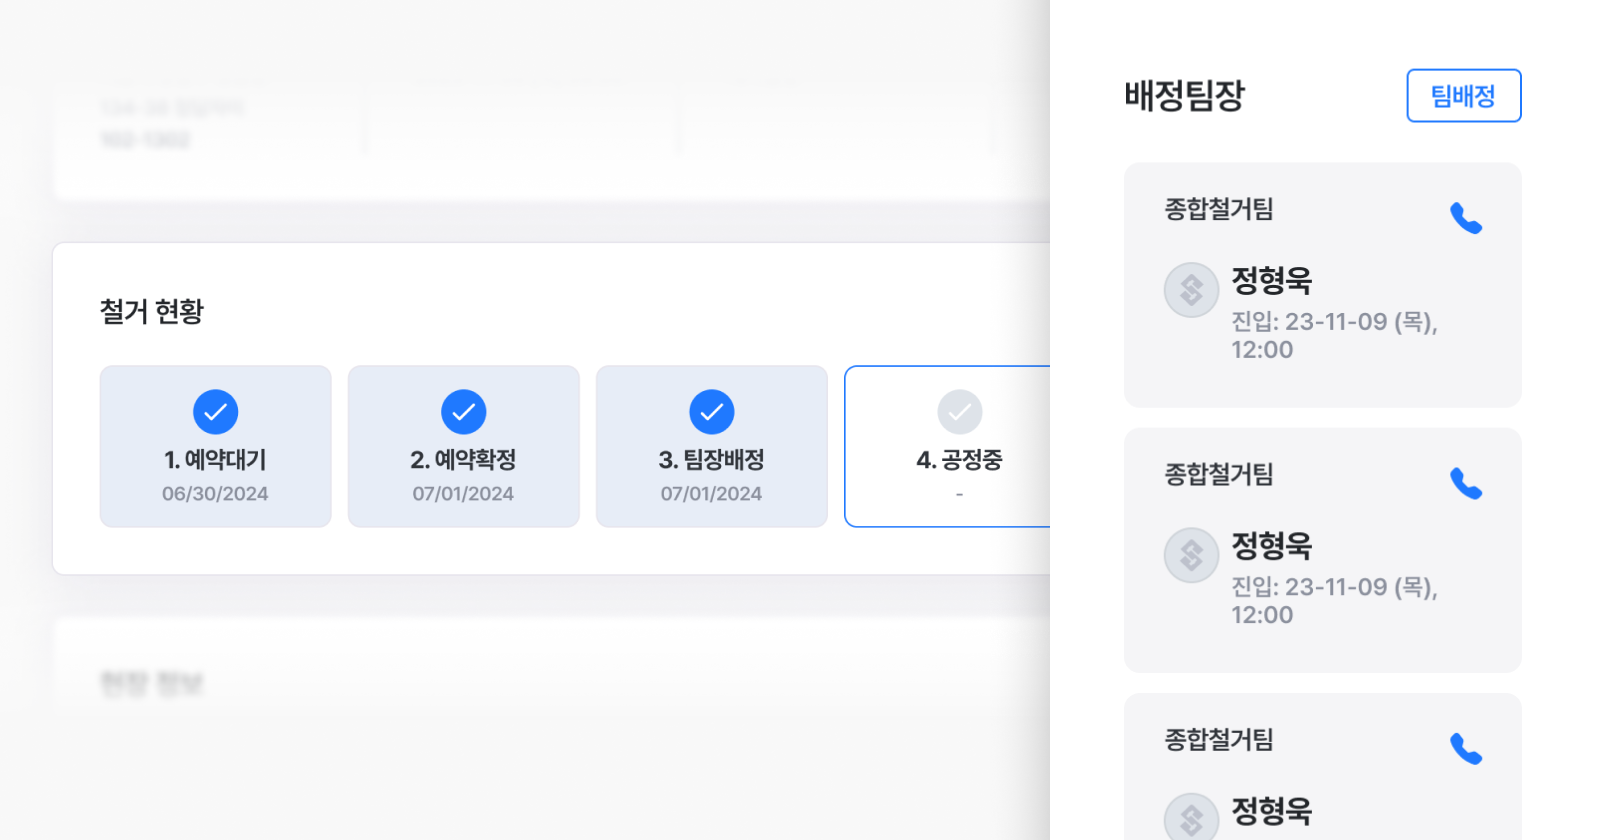Select the 1. 예약대기 step label
The width and height of the screenshot is (1600, 840).
coord(215,460)
